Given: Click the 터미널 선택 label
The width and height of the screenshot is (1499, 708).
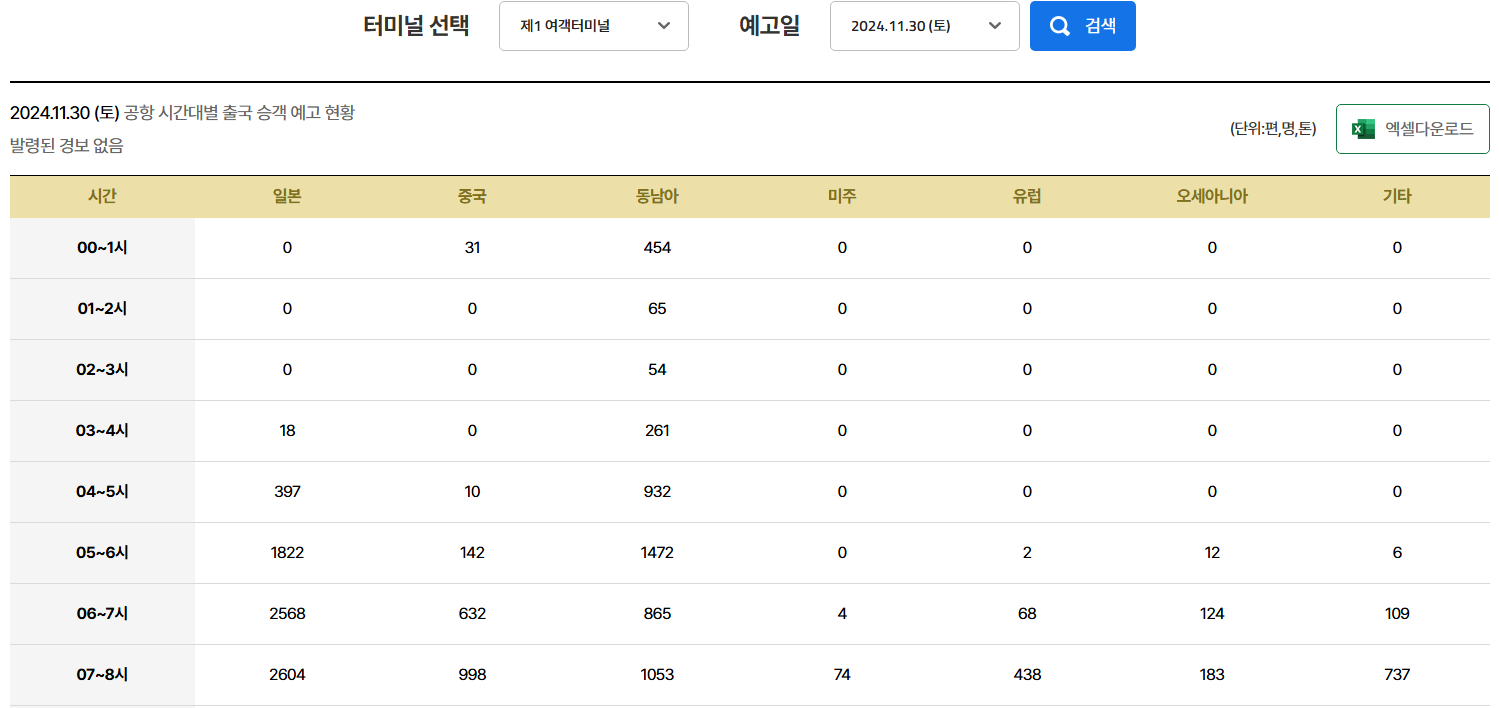Looking at the screenshot, I should click(416, 26).
